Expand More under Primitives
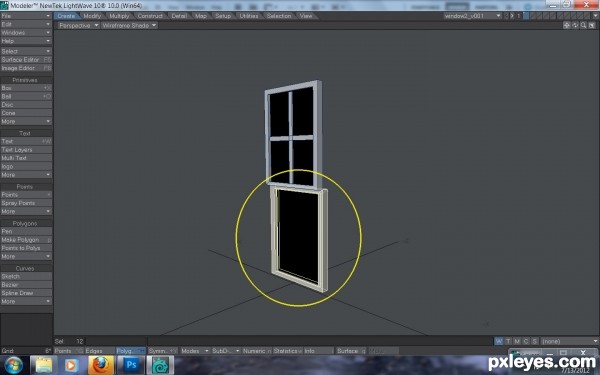This screenshot has height=375, width=600. coord(26,121)
